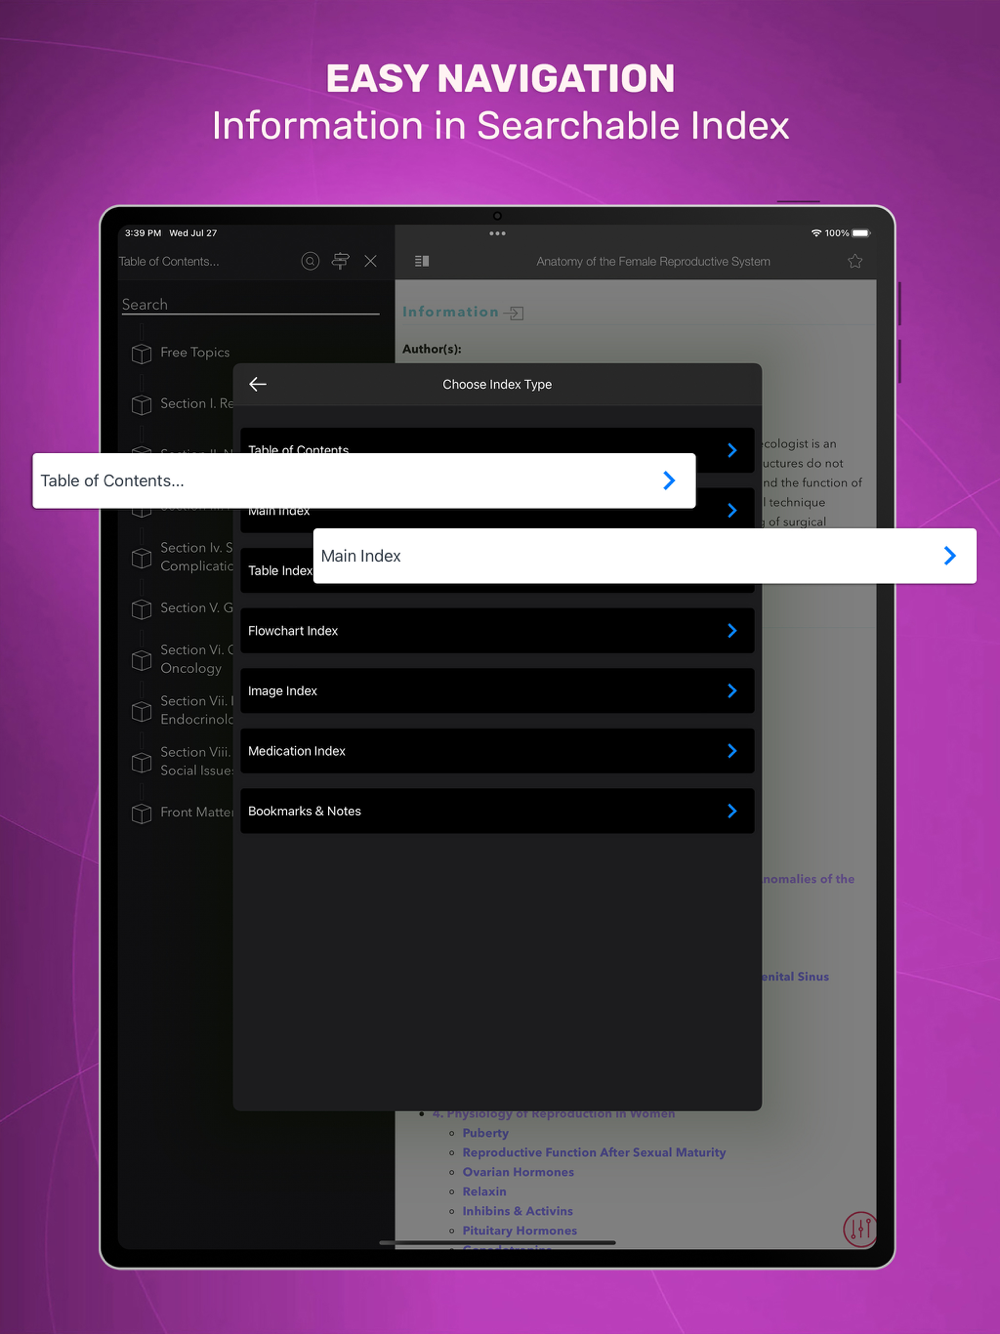Open the Free Topics tree item
The height and width of the screenshot is (1334, 1000).
tap(195, 352)
